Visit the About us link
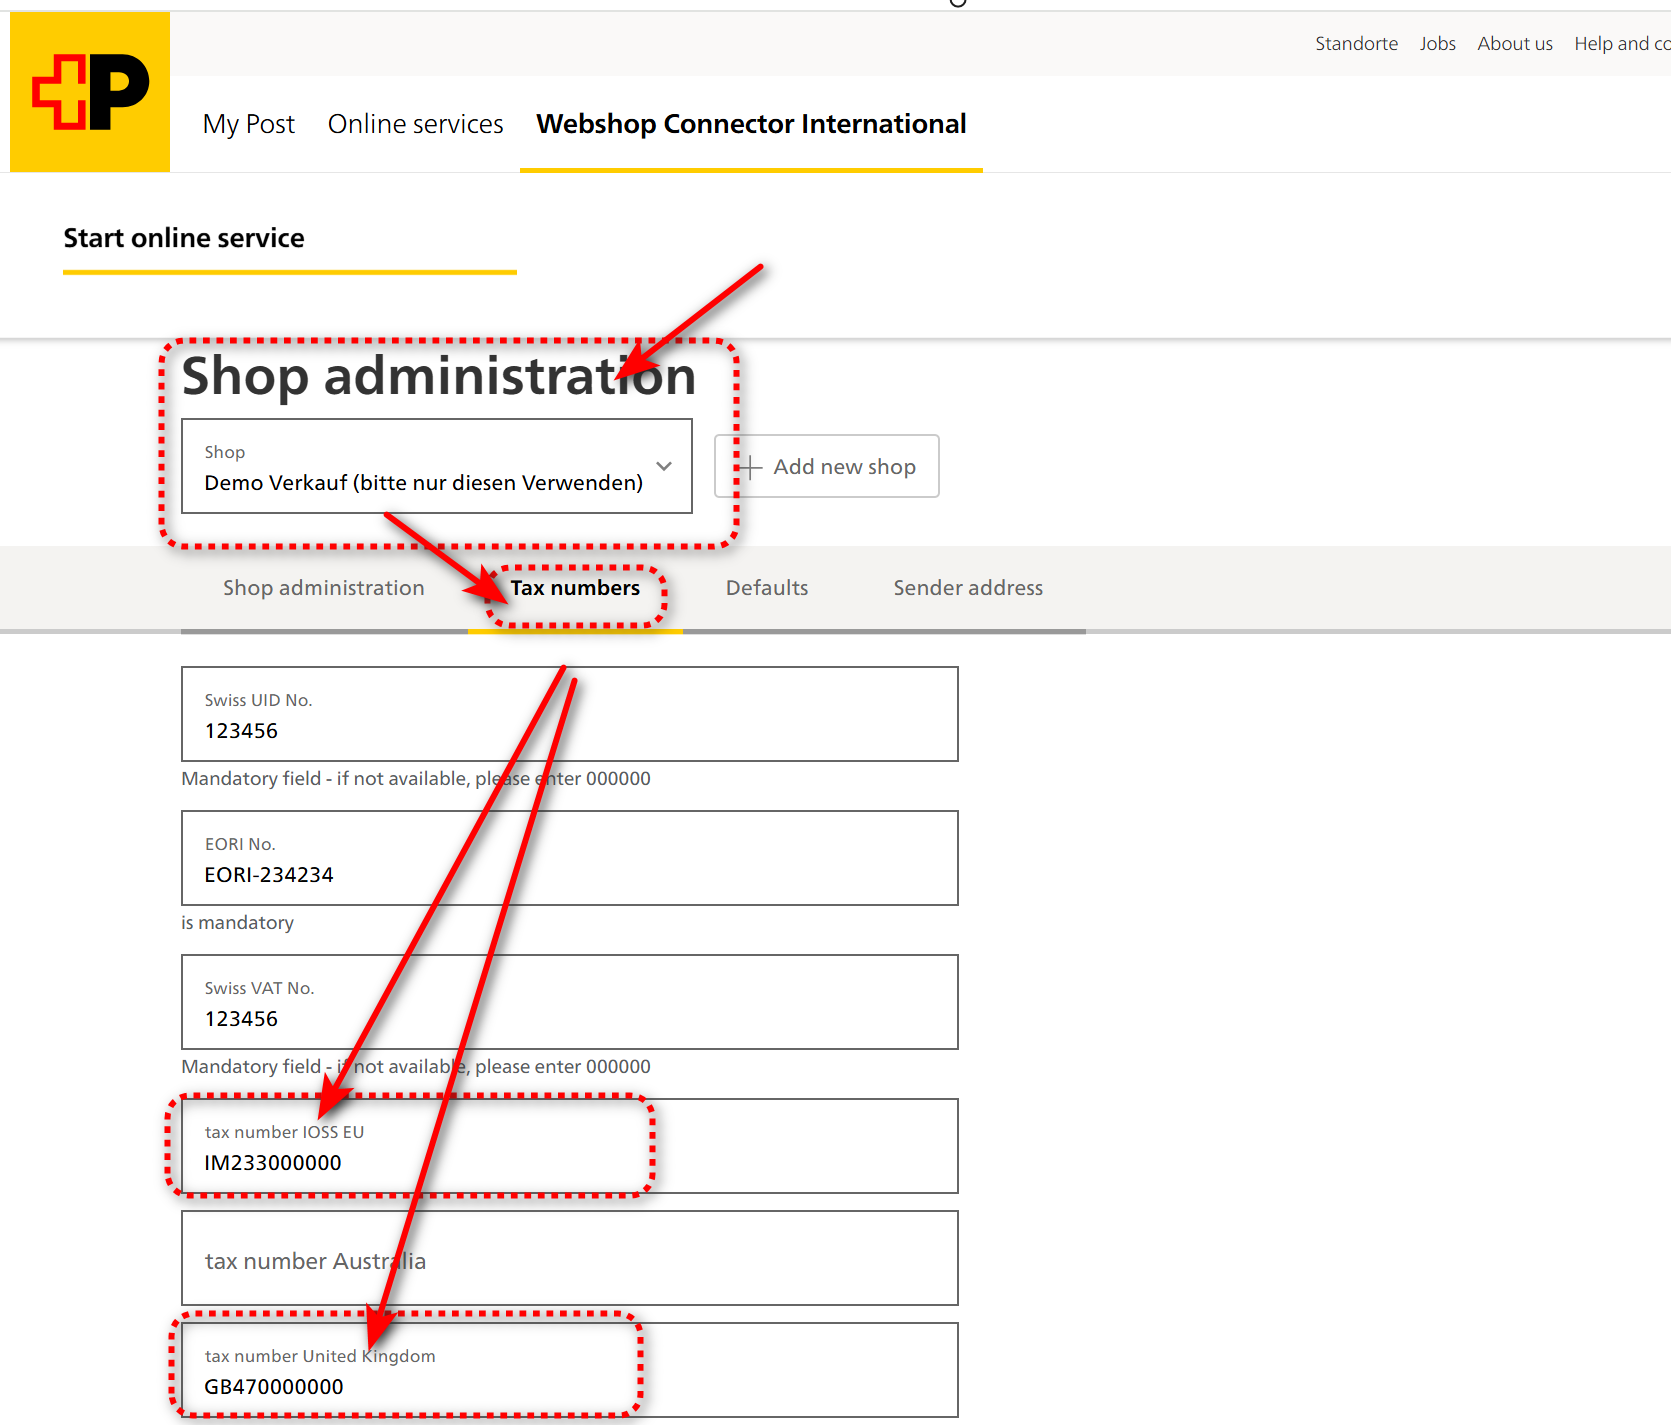The image size is (1671, 1425). [x=1514, y=44]
